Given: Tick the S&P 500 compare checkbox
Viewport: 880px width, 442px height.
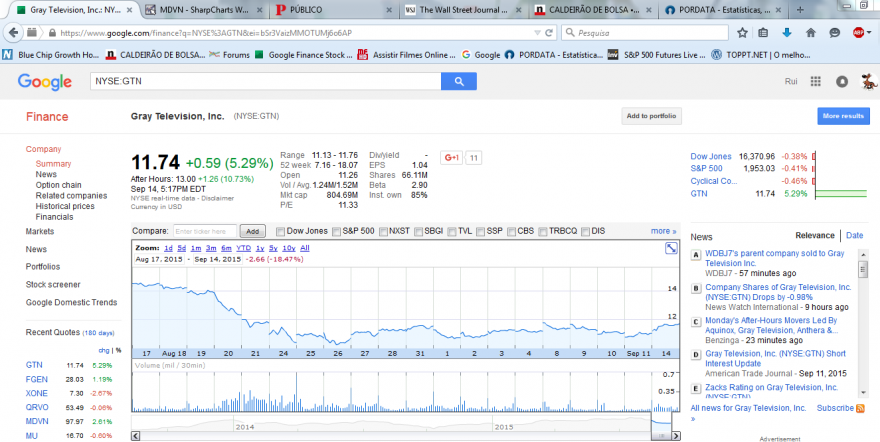Looking at the screenshot, I should 336,232.
